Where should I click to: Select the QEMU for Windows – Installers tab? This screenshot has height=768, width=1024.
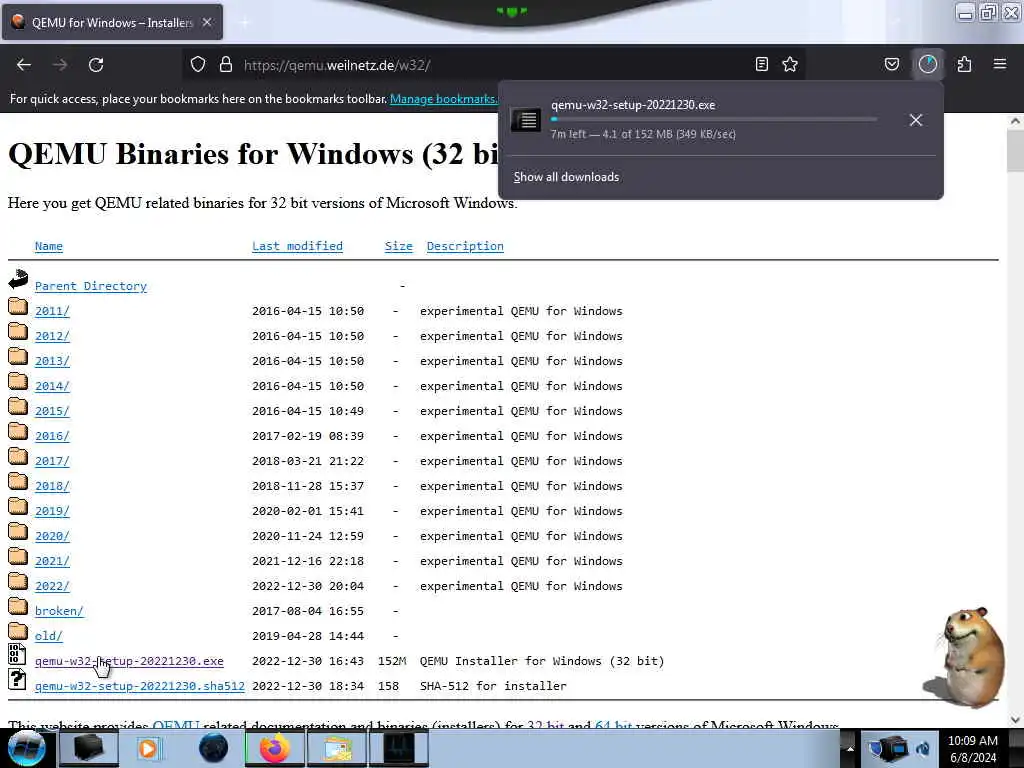coord(112,22)
